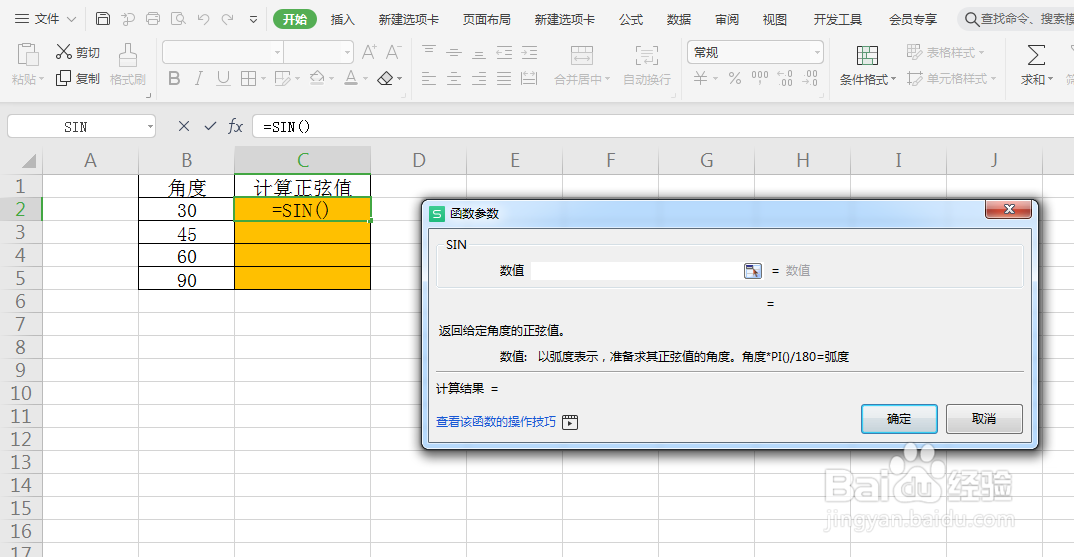Align text left
This screenshot has height=557, width=1074.
[429, 79]
